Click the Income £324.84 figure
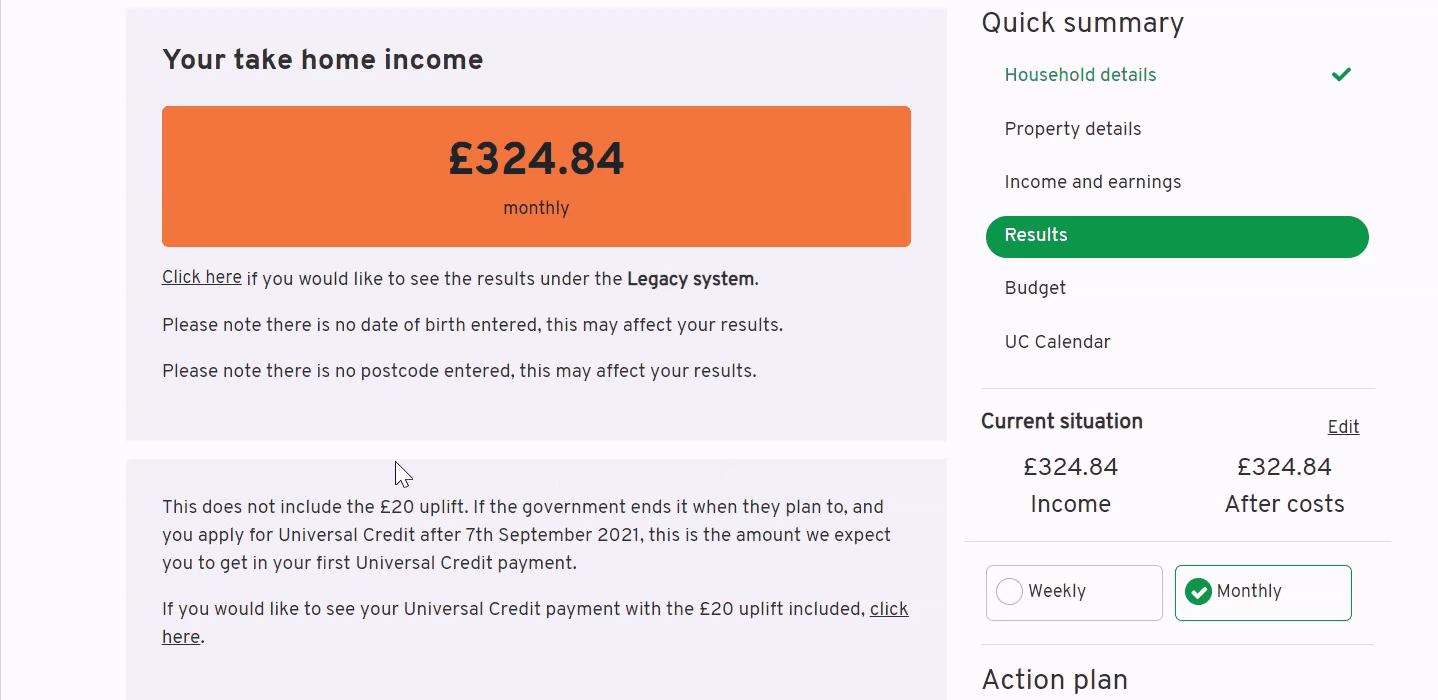The image size is (1438, 700). point(1070,467)
